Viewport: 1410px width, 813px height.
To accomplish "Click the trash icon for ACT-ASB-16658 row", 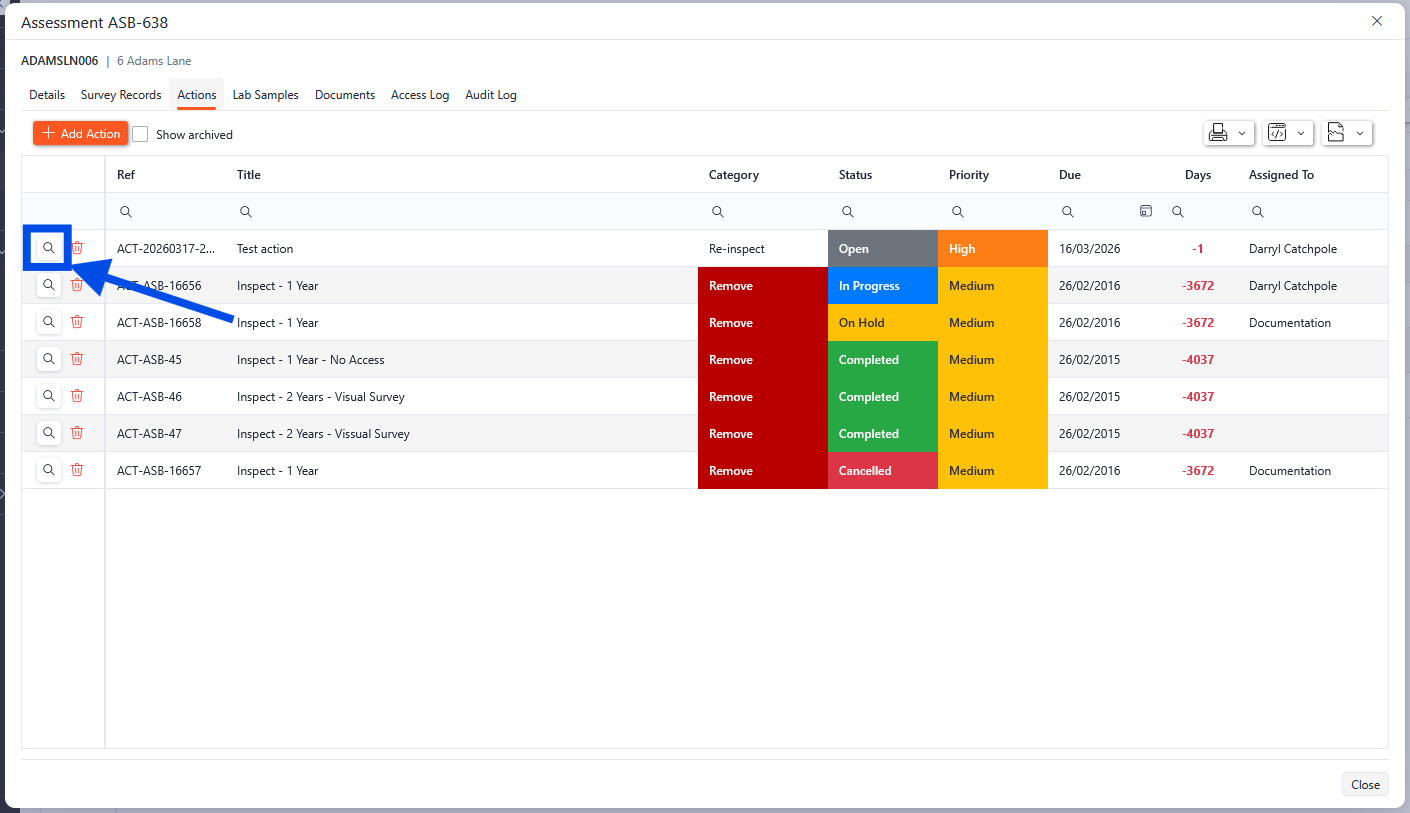I will 77,322.
